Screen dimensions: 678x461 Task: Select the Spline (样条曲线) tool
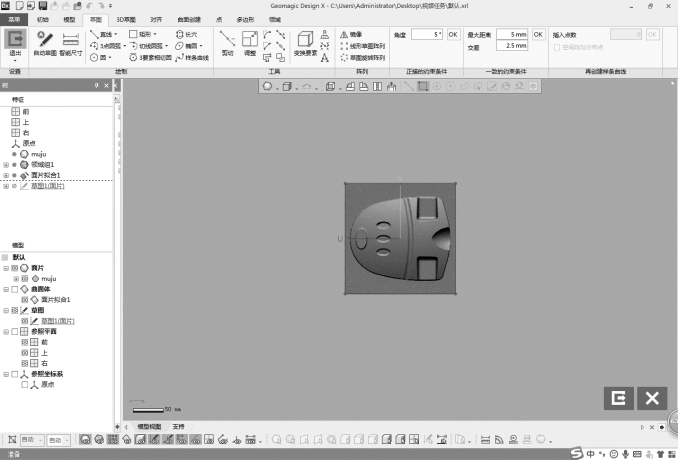click(x=192, y=58)
